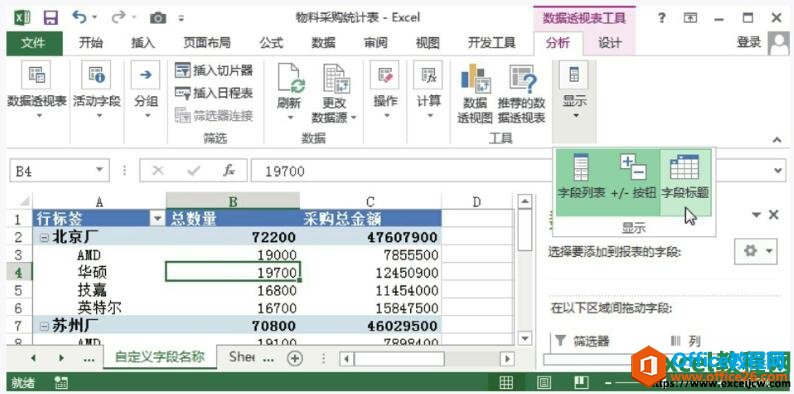
Task: Open 推荐的数据透视表
Action: point(522,94)
